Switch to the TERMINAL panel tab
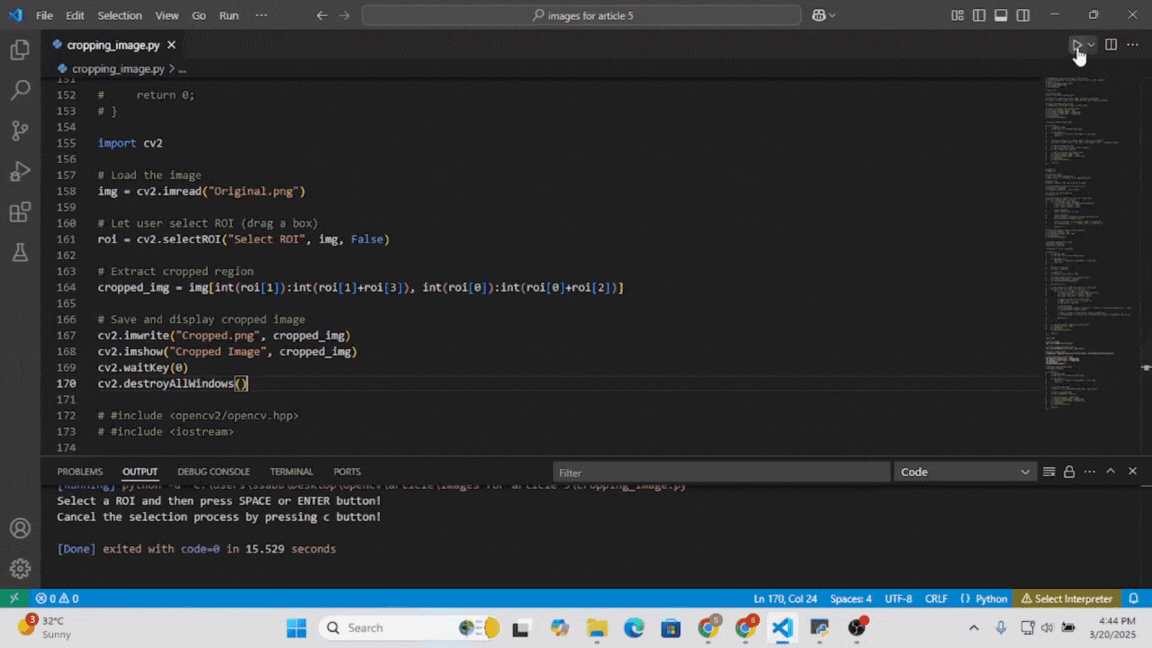Image resolution: width=1152 pixels, height=648 pixels. (x=291, y=472)
